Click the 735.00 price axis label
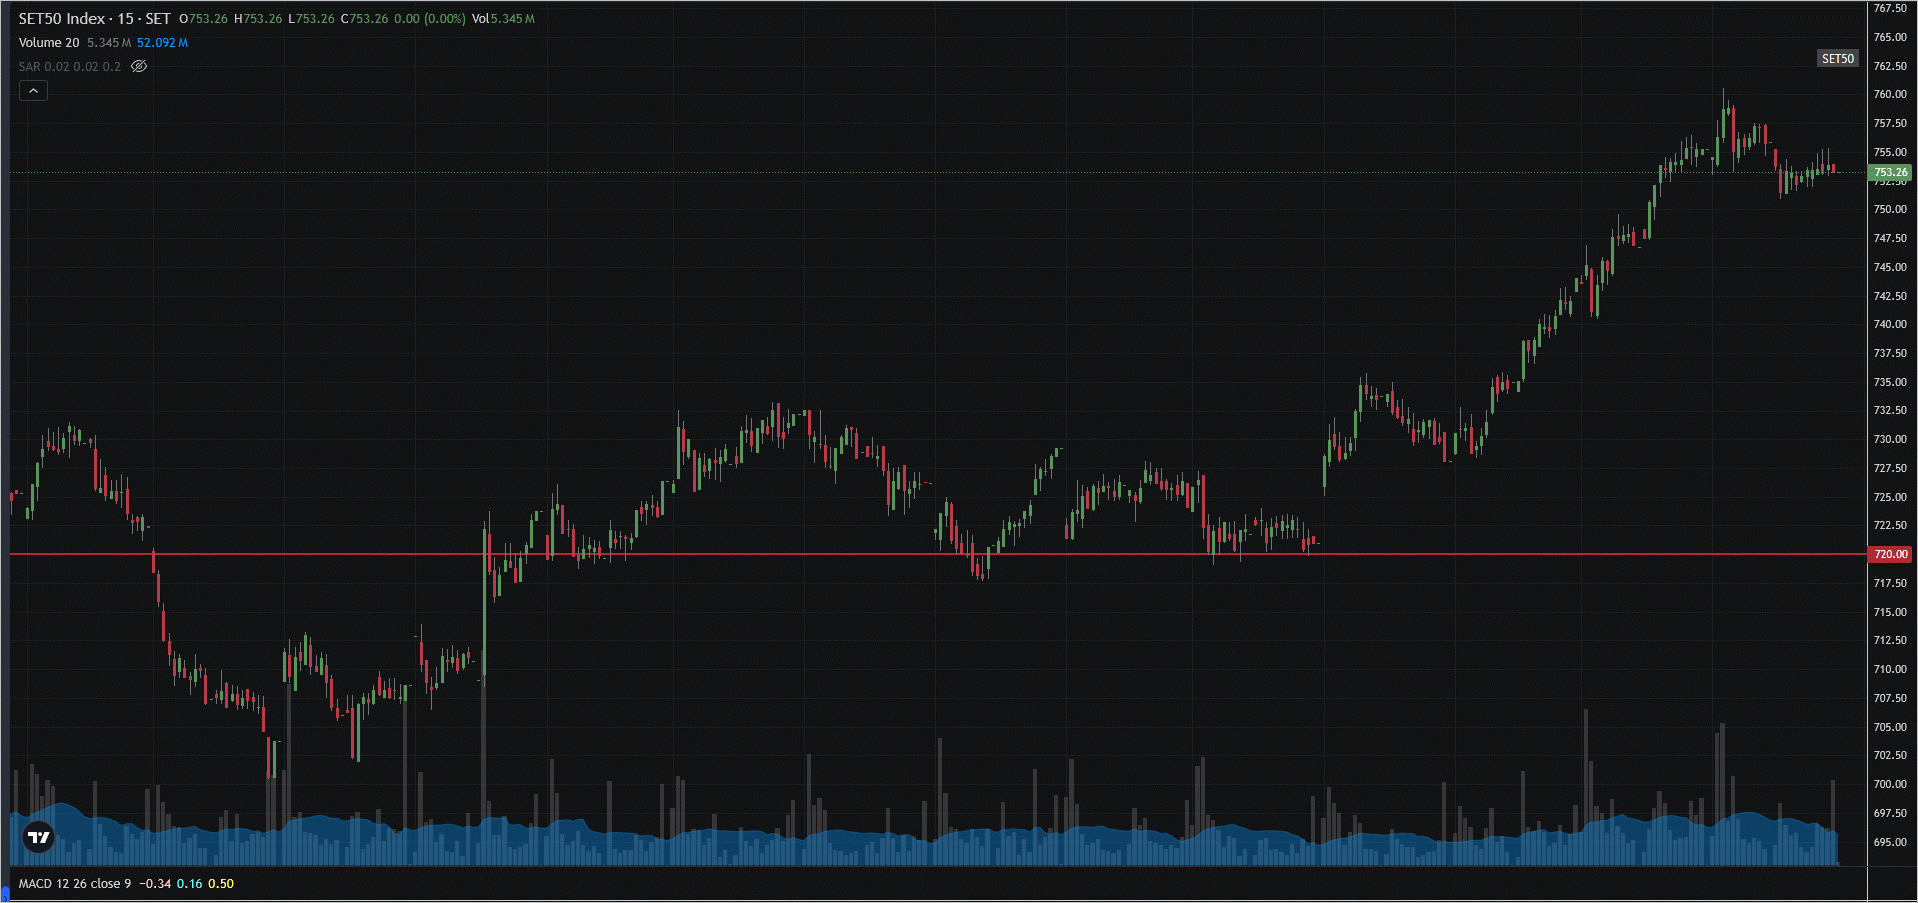1918x903 pixels. pos(1890,382)
